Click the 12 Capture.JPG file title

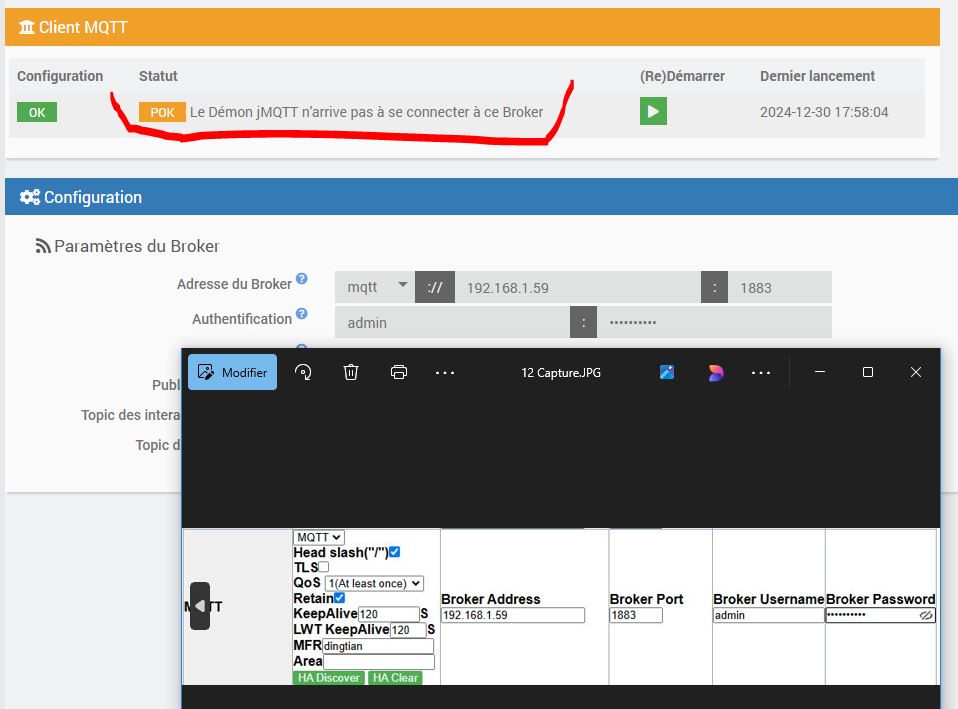tap(561, 372)
